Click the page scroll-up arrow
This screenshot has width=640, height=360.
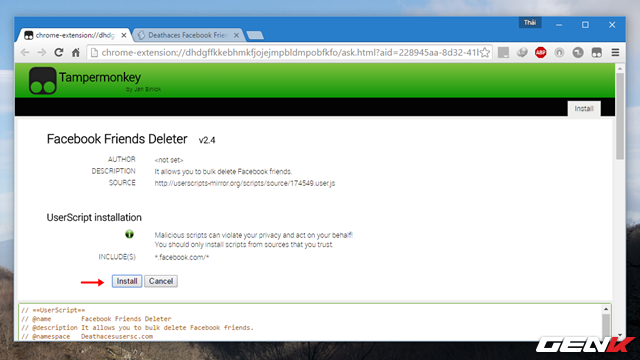[x=620, y=69]
